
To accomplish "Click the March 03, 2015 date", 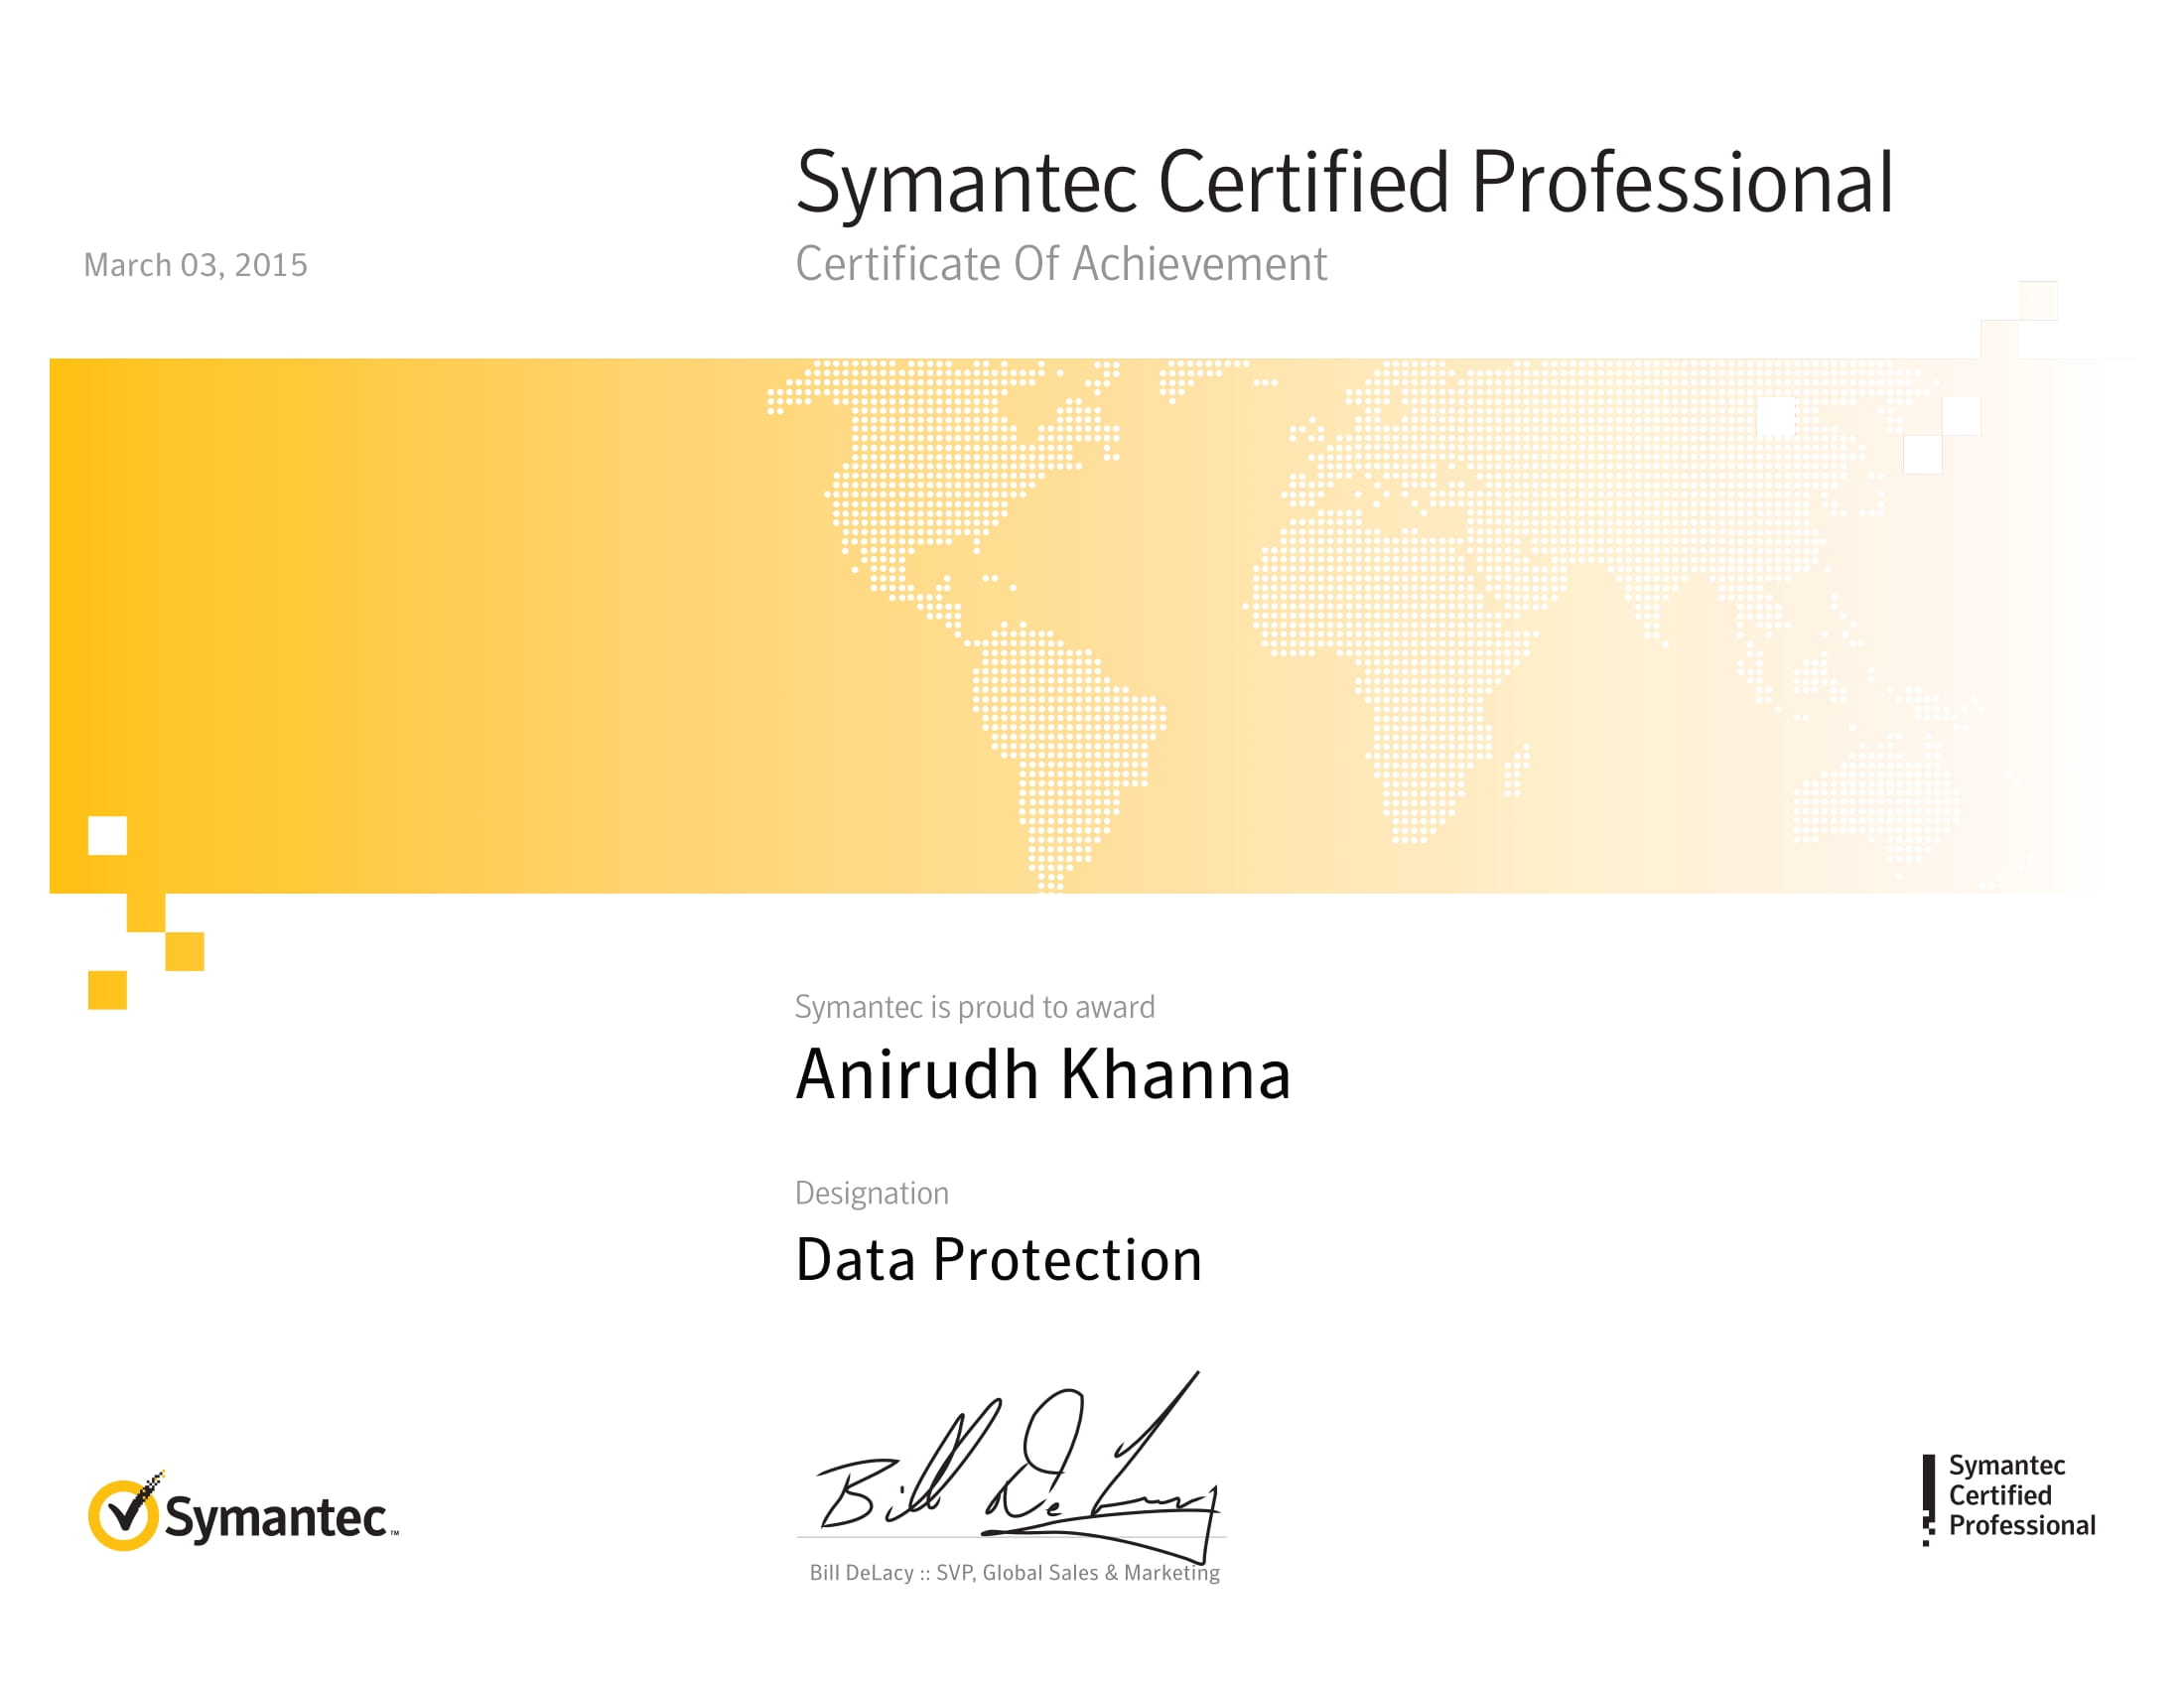I will [195, 265].
